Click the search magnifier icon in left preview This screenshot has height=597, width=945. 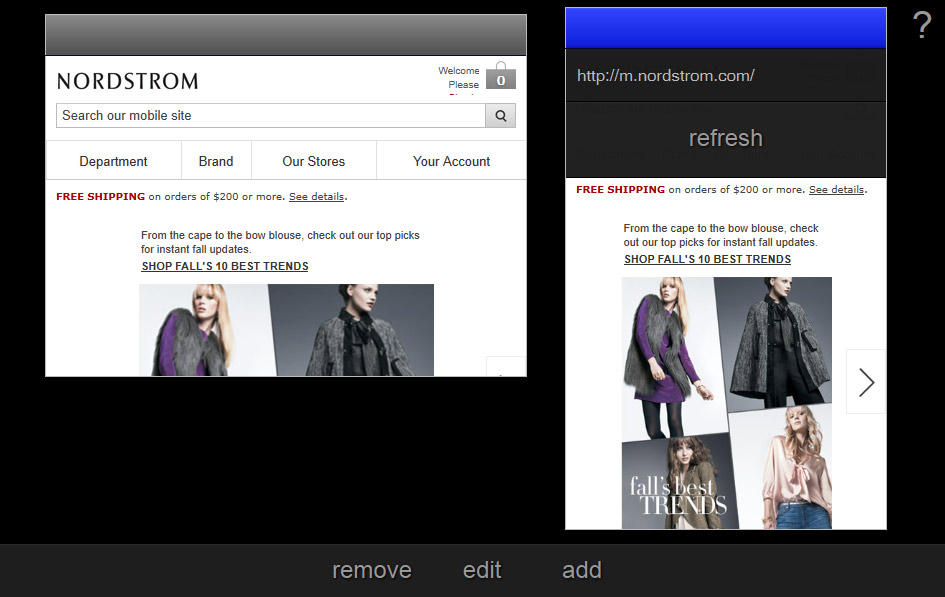pyautogui.click(x=500, y=116)
